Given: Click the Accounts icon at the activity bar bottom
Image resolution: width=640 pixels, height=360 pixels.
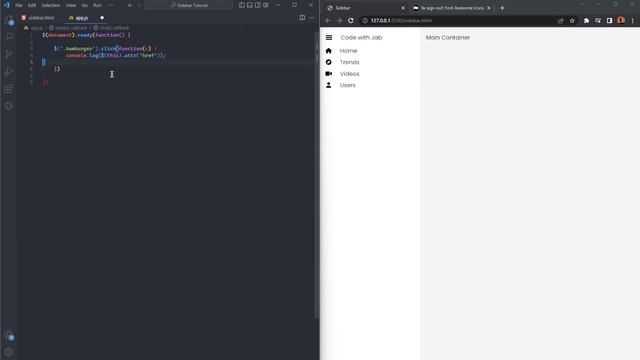Looking at the screenshot, I should [9, 336].
